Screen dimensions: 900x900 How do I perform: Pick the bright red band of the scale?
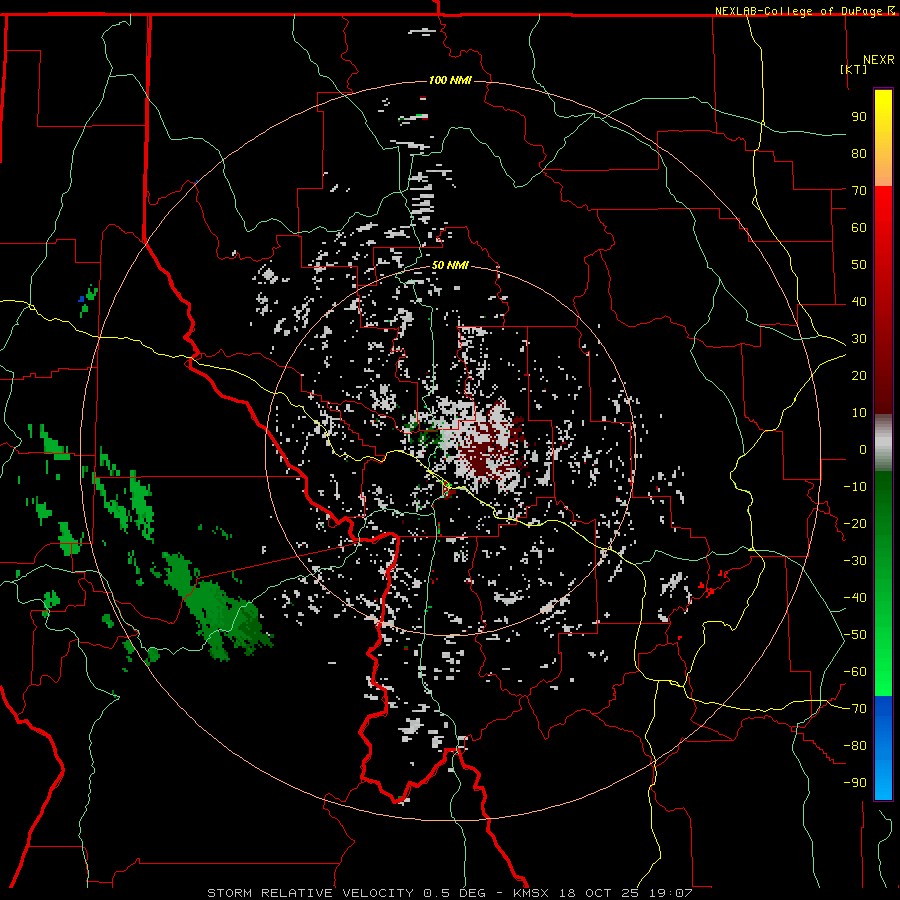[x=883, y=218]
